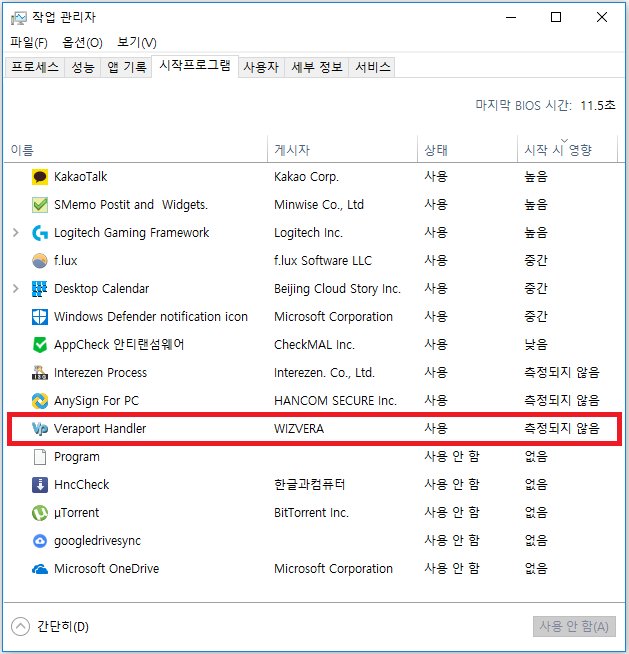629x654 pixels.
Task: Click the blank Program file icon
Action: coord(40,457)
